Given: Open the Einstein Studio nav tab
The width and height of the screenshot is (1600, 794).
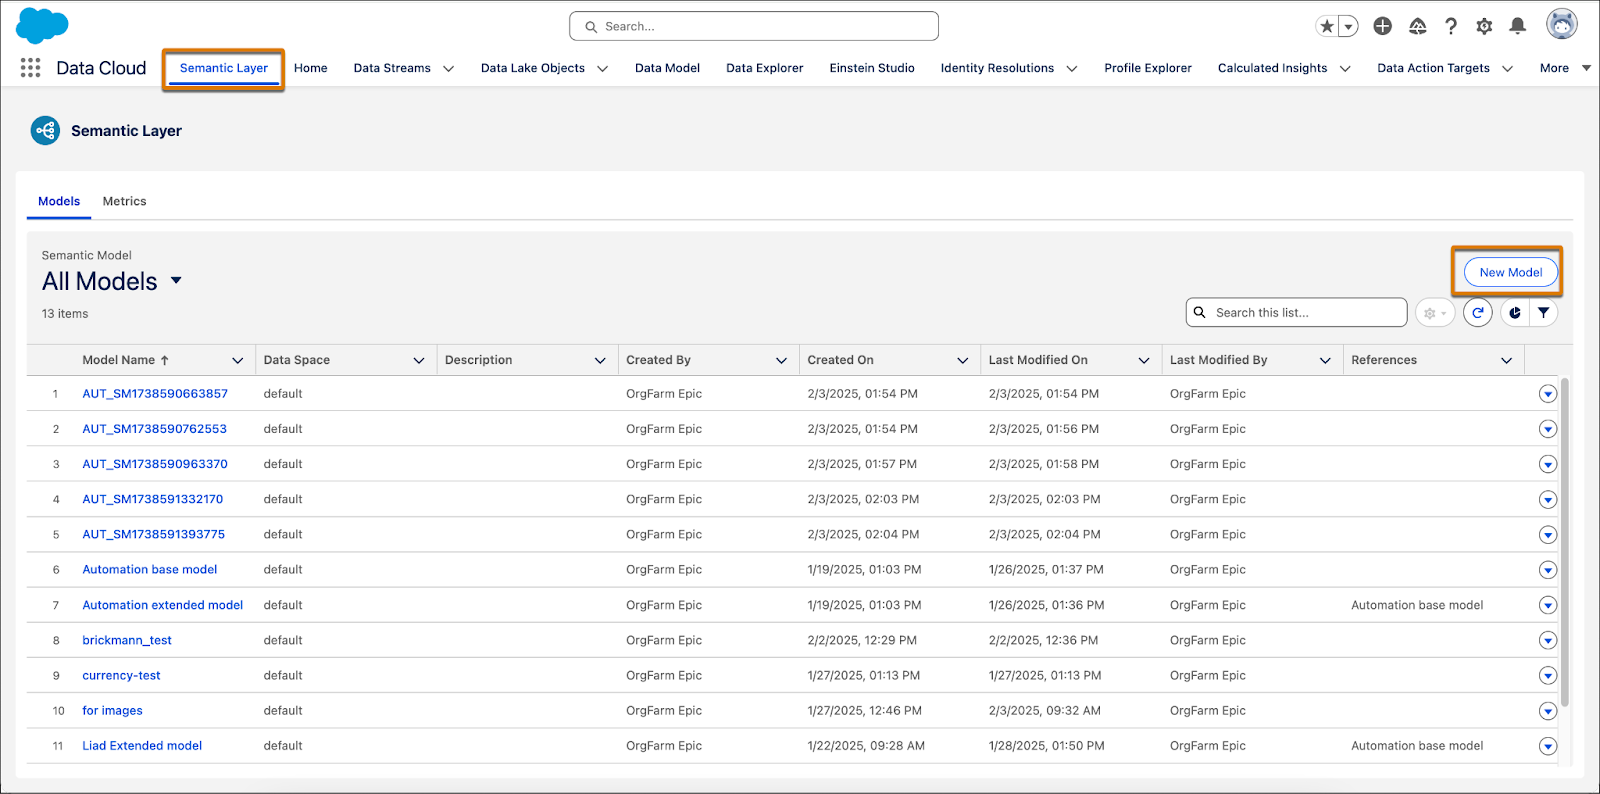Looking at the screenshot, I should (x=872, y=68).
